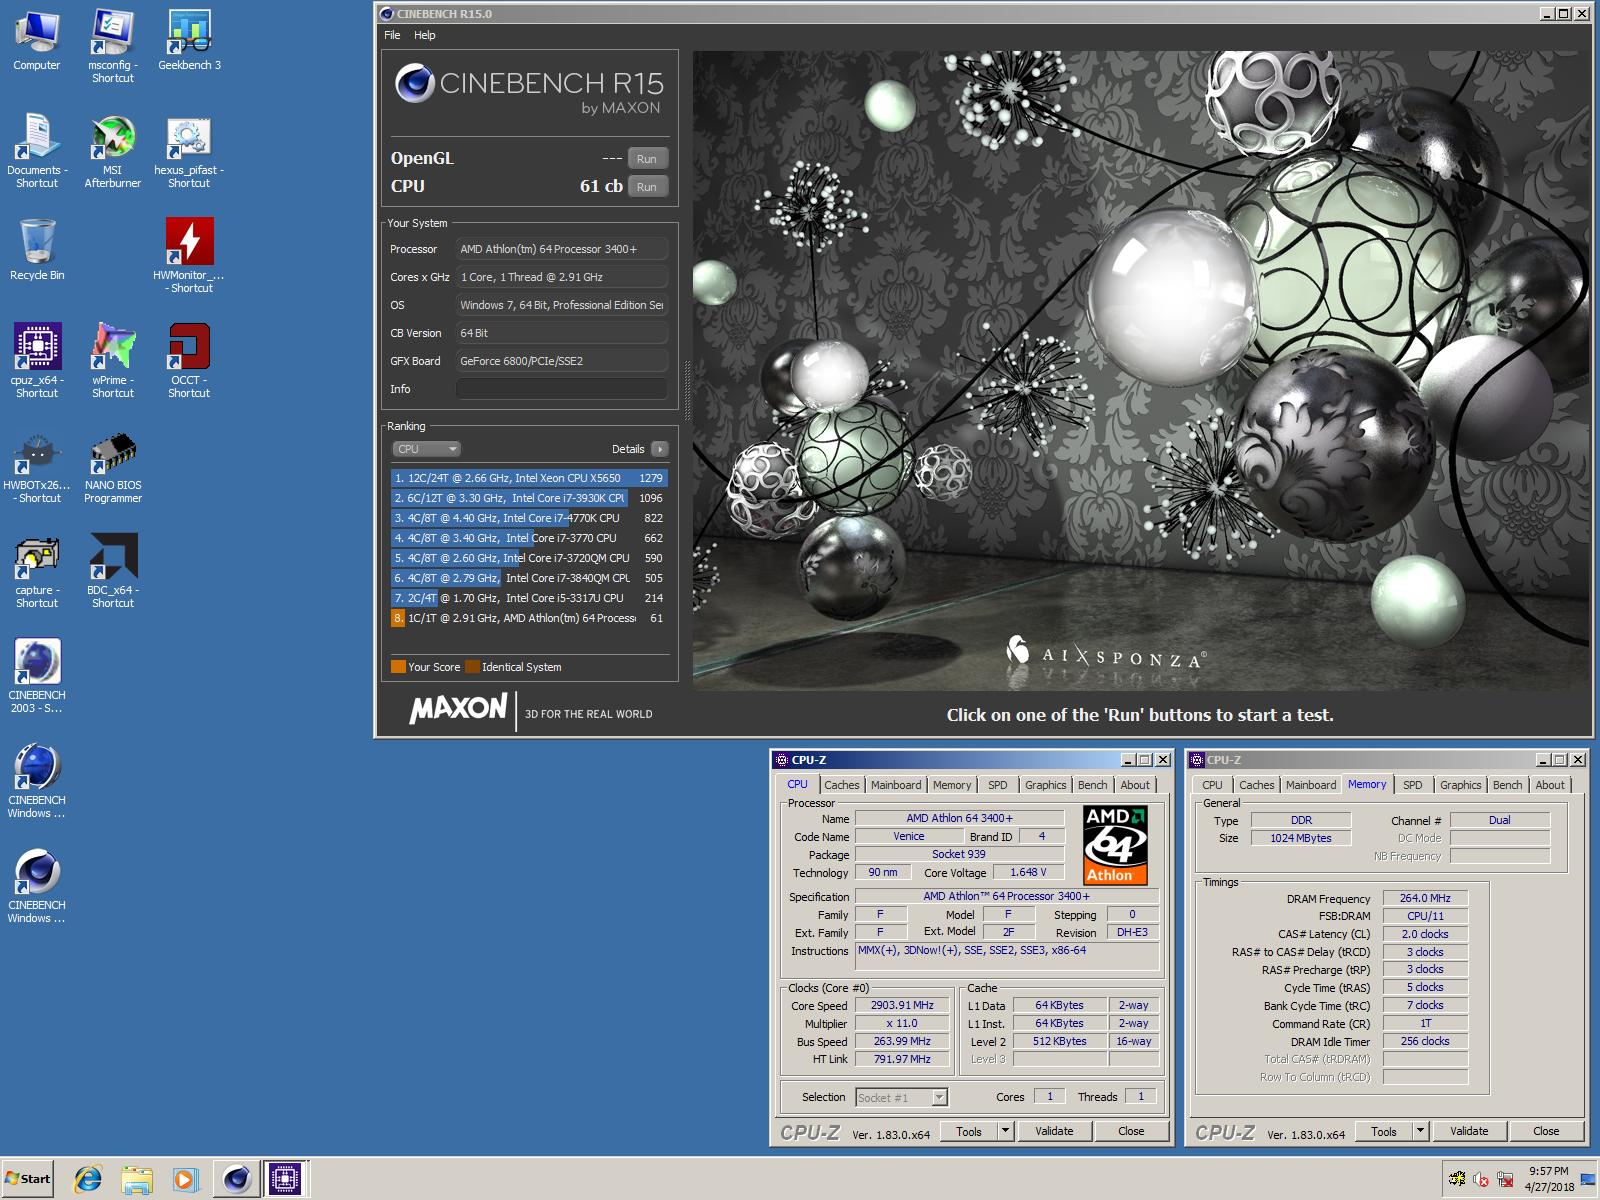
Task: Open Internet Explorer from taskbar
Action: [88, 1179]
